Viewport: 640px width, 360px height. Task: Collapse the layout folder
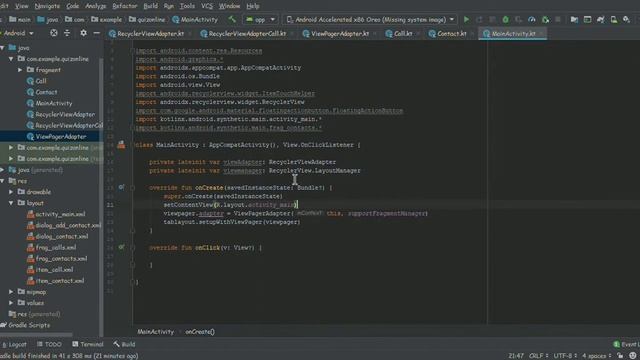pos(11,202)
